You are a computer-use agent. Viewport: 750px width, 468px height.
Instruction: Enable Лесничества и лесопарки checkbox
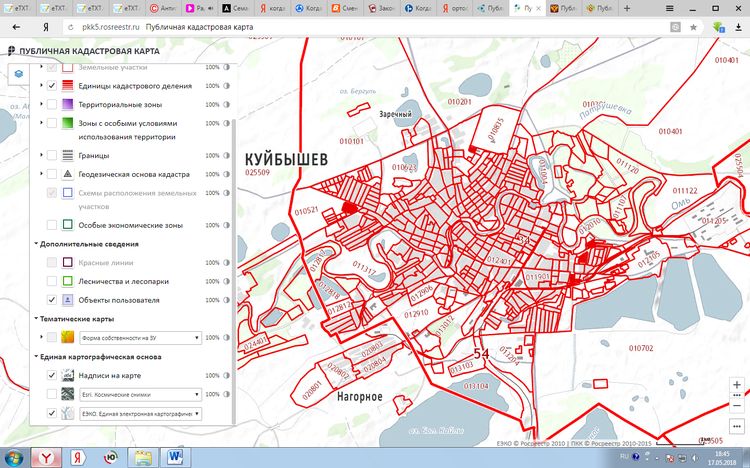[x=52, y=281]
